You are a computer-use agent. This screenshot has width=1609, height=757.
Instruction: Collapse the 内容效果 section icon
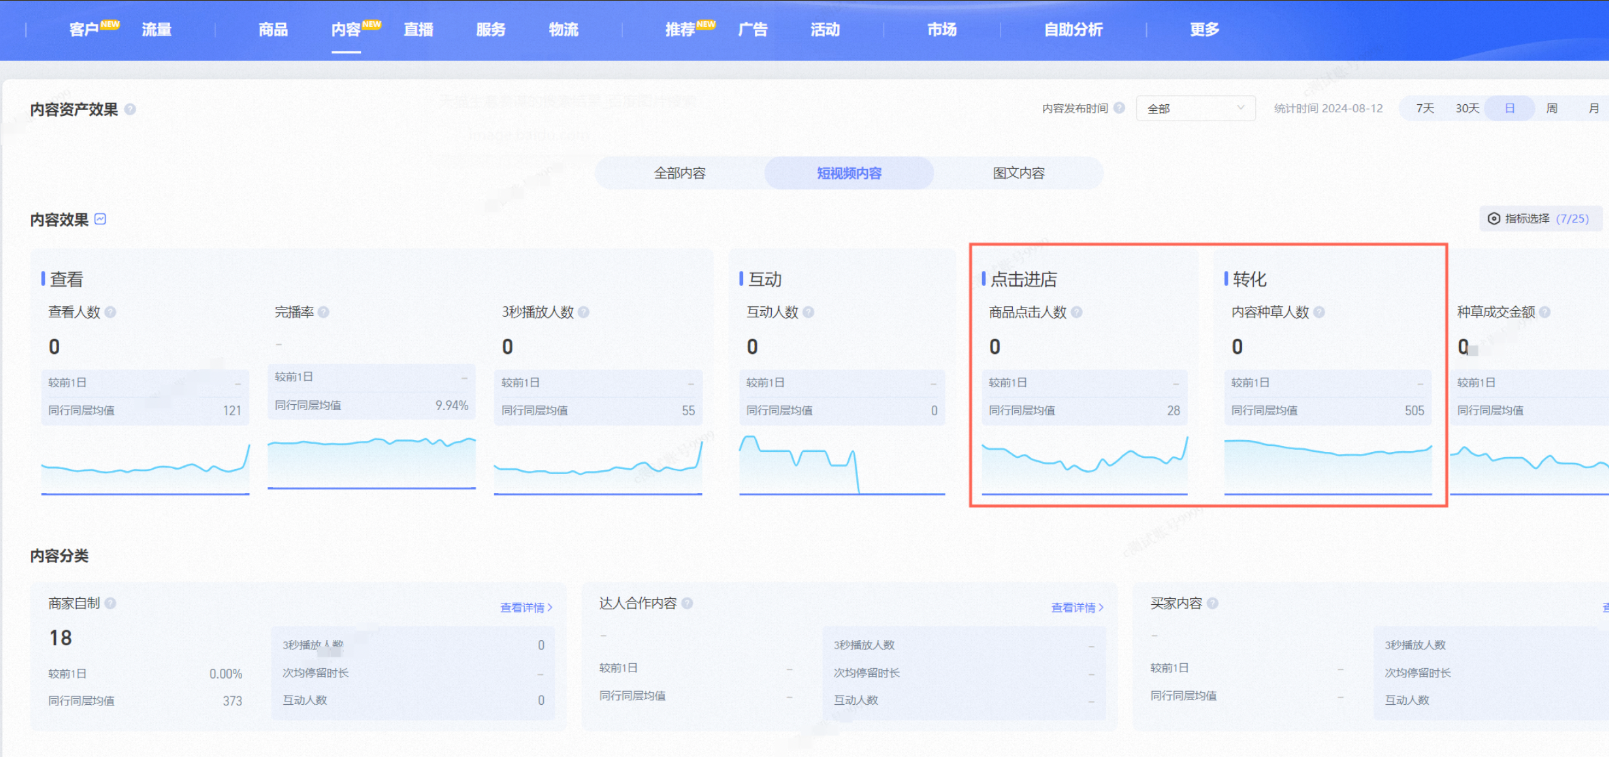click(x=101, y=219)
